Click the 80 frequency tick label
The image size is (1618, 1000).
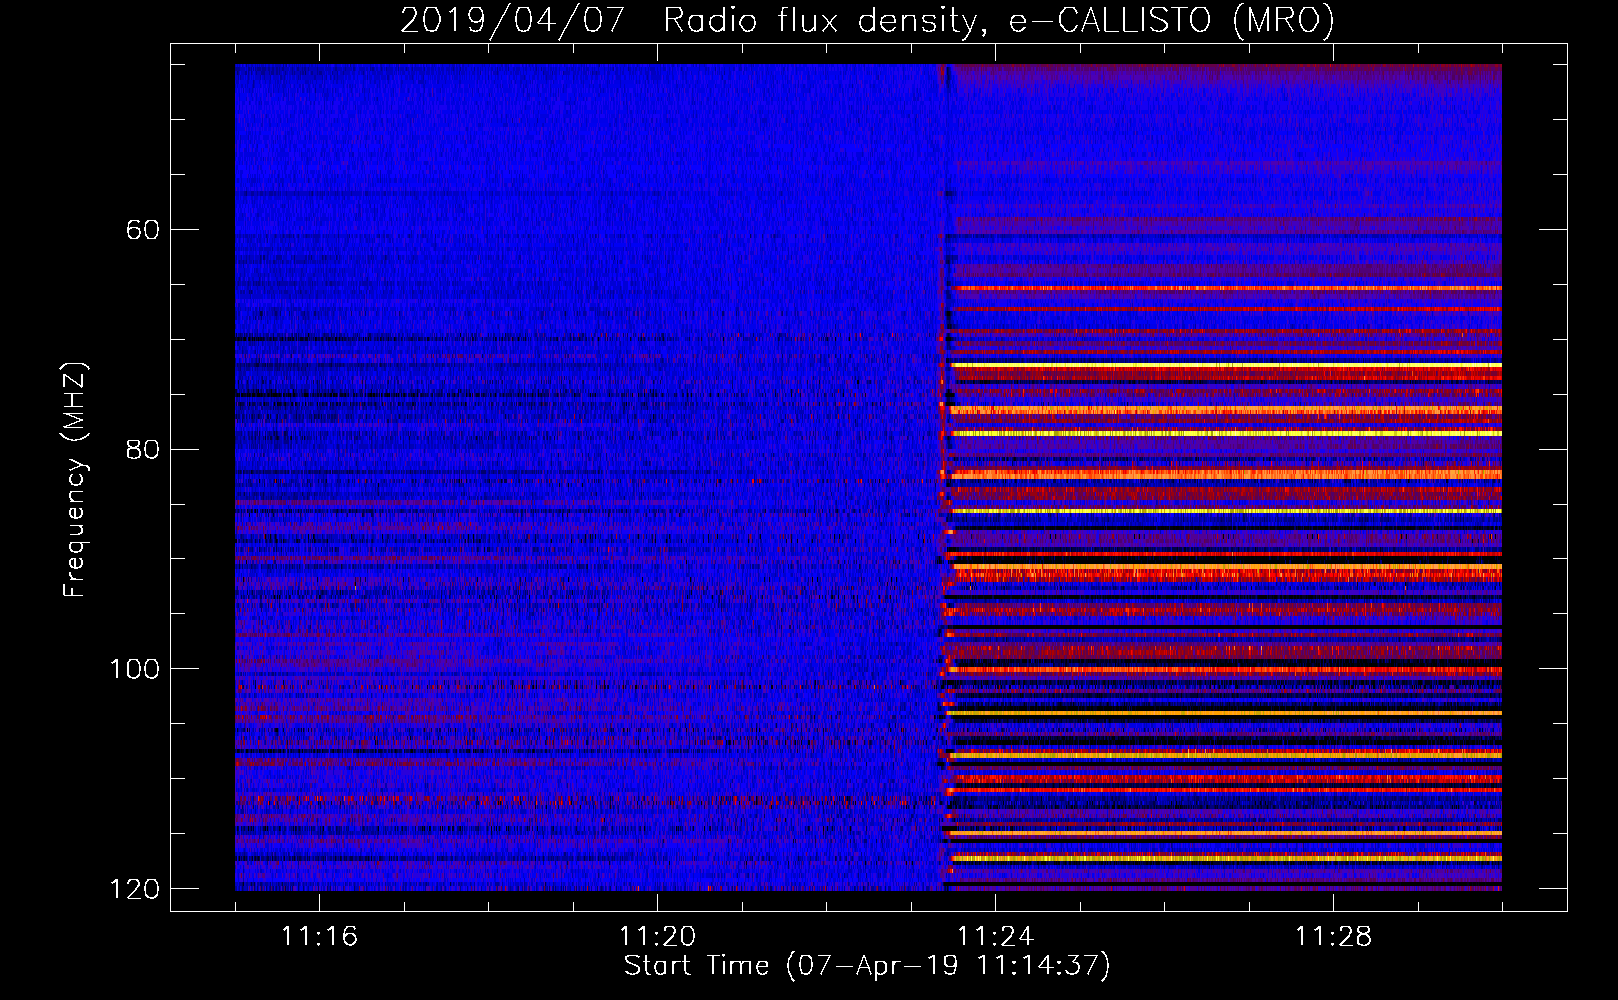143,449
